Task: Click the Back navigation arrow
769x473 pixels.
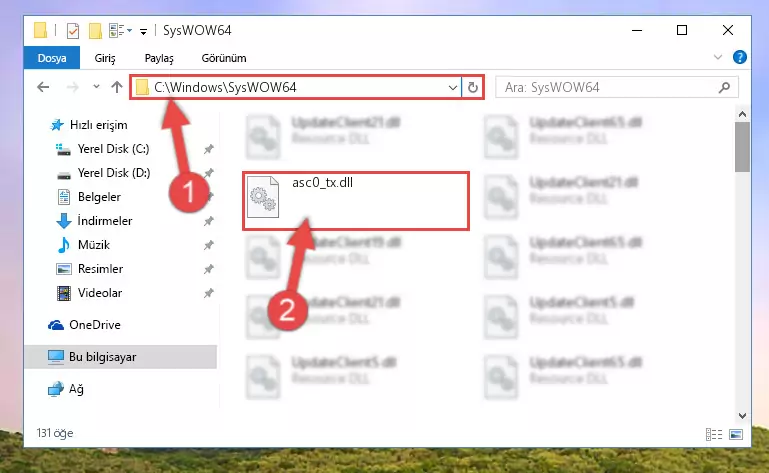Action: 43,87
